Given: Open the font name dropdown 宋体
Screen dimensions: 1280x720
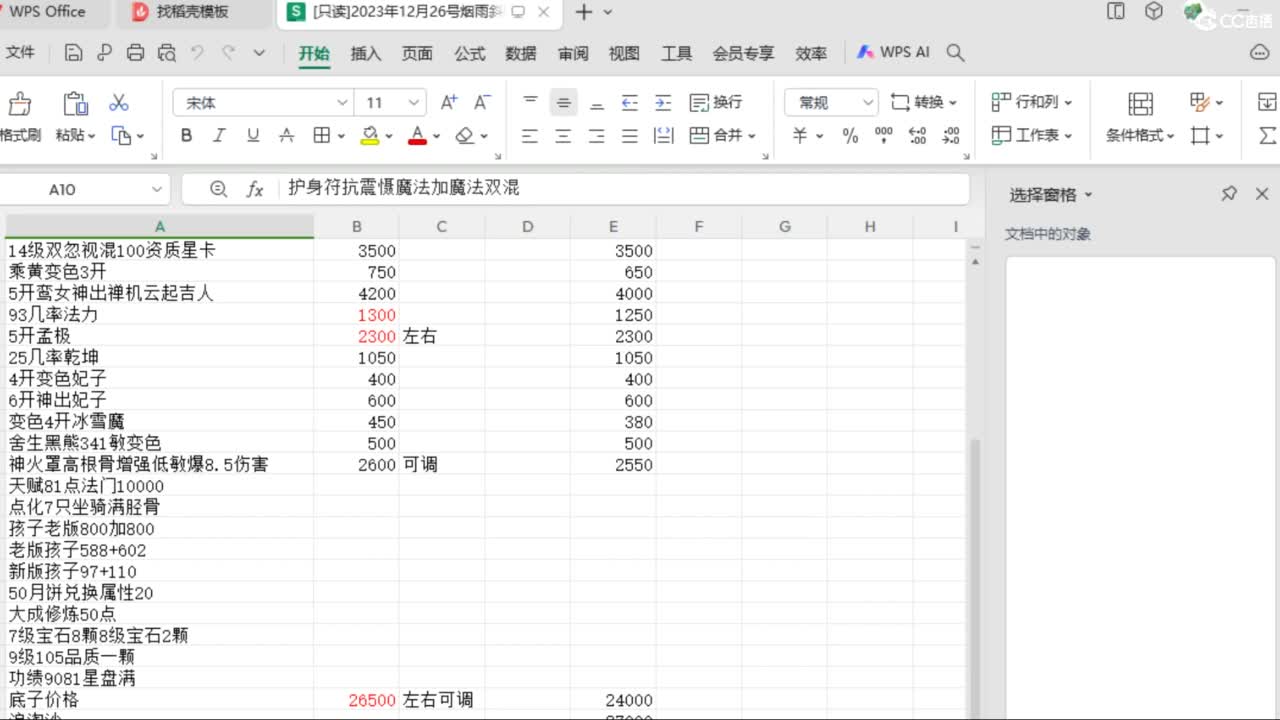Looking at the screenshot, I should pos(342,102).
